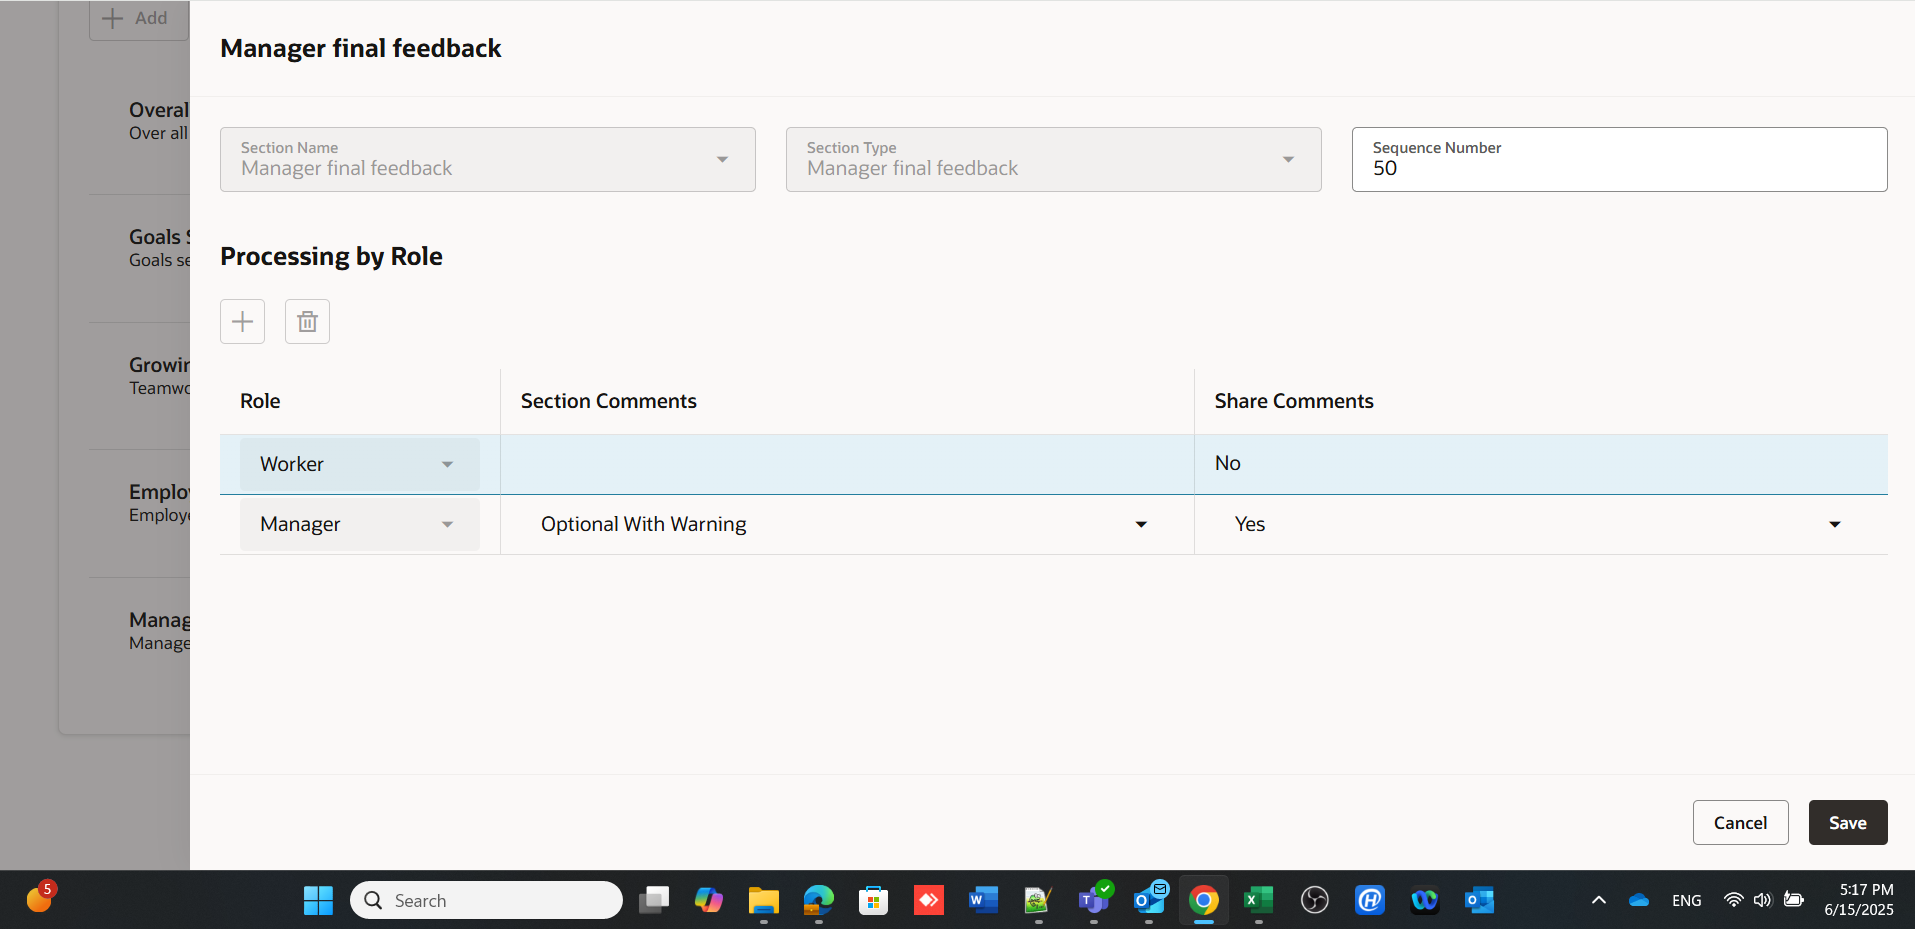Screen dimensions: 1915x929
Task: Switch to Google Chrome in the taskbar
Action: coord(1204,900)
